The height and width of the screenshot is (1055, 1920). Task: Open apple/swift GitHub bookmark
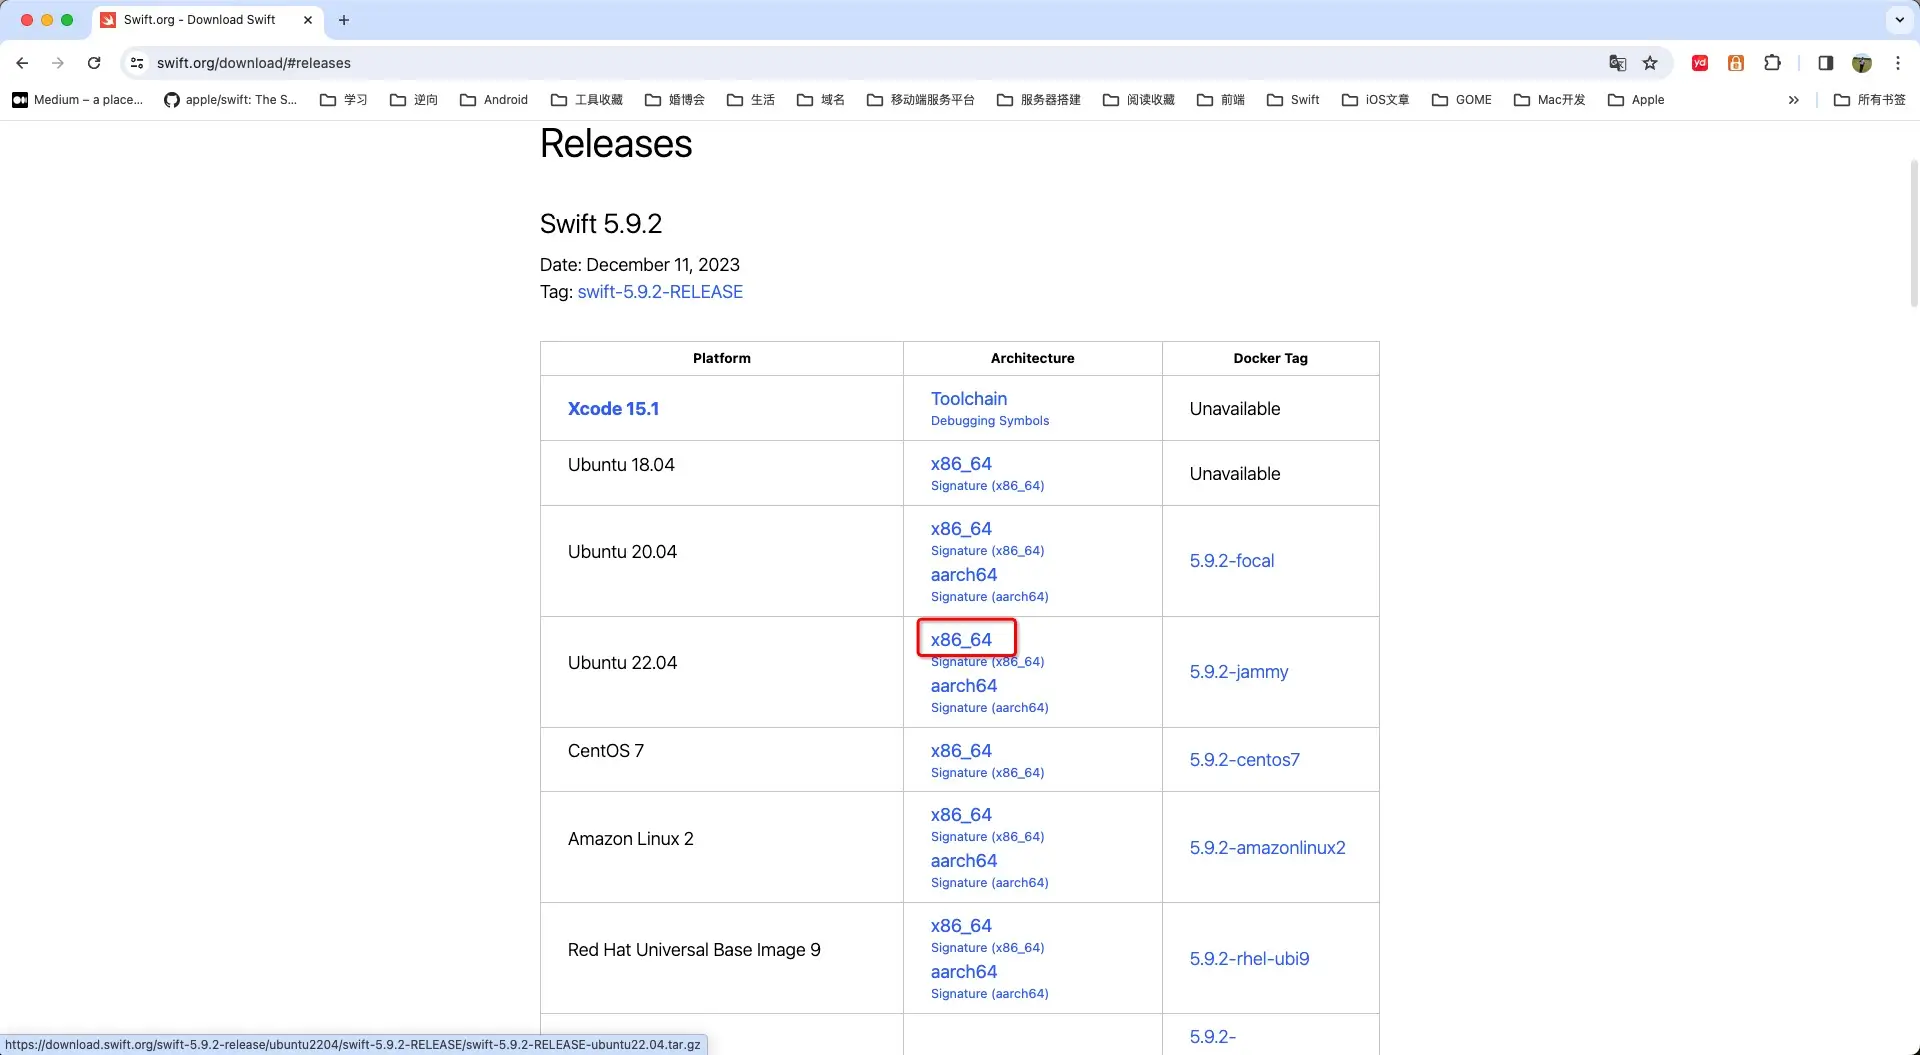point(231,100)
